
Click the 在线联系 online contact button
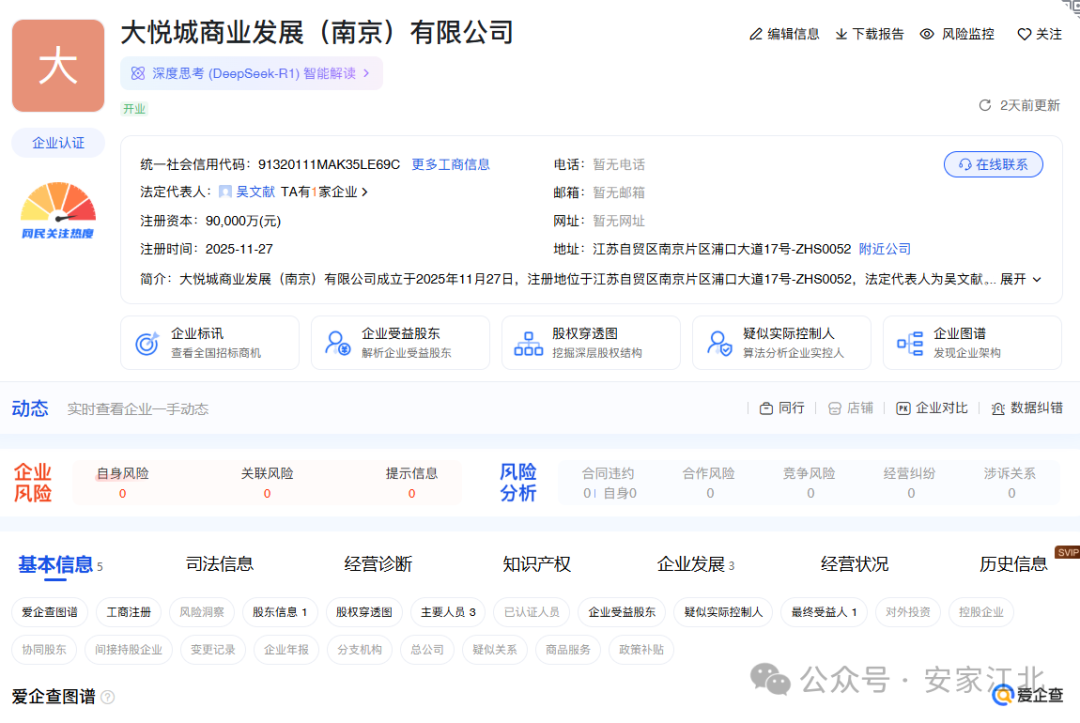pos(993,164)
